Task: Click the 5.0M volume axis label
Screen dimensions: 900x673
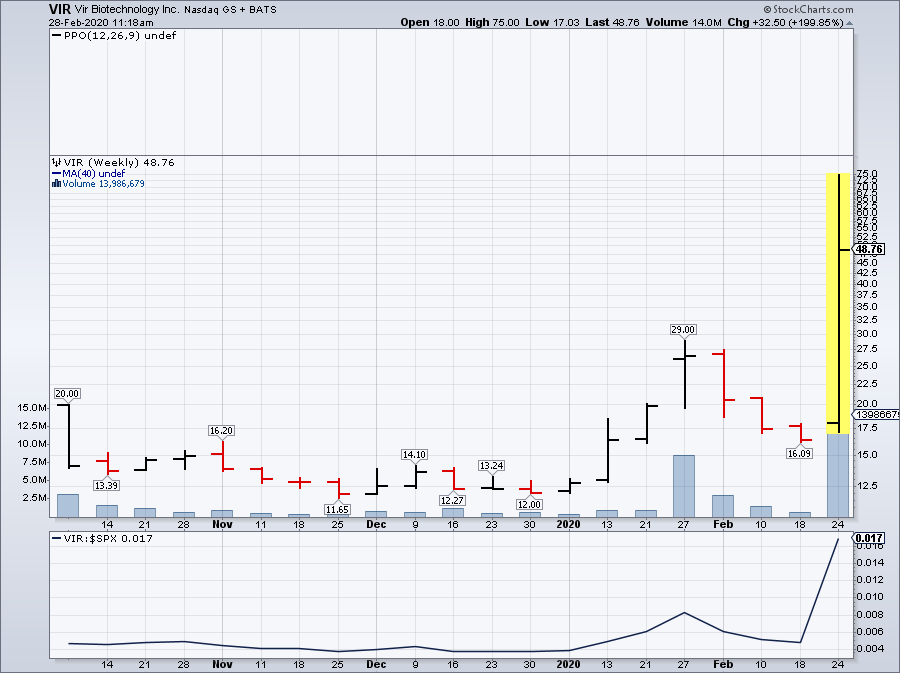Action: click(35, 480)
